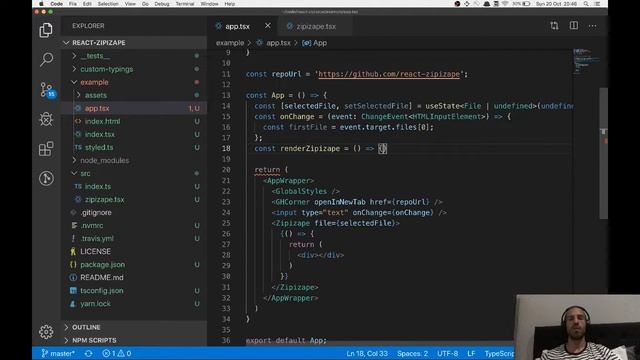This screenshot has width=640, height=360.
Task: Open editor More Actions ellipsis
Action: [592, 26]
